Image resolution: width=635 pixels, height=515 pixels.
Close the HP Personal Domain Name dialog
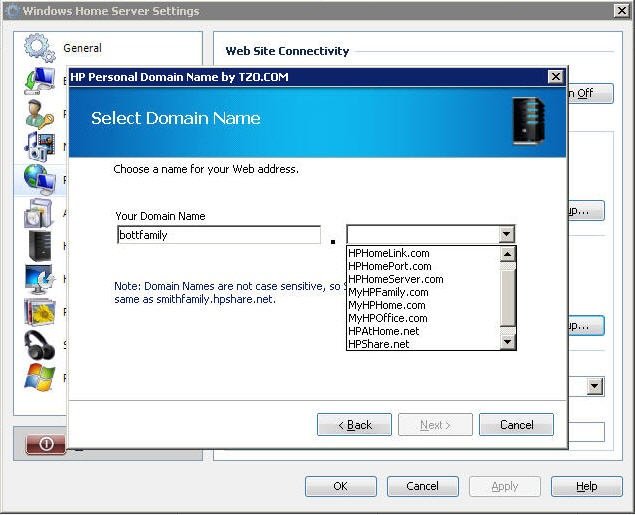[x=556, y=77]
